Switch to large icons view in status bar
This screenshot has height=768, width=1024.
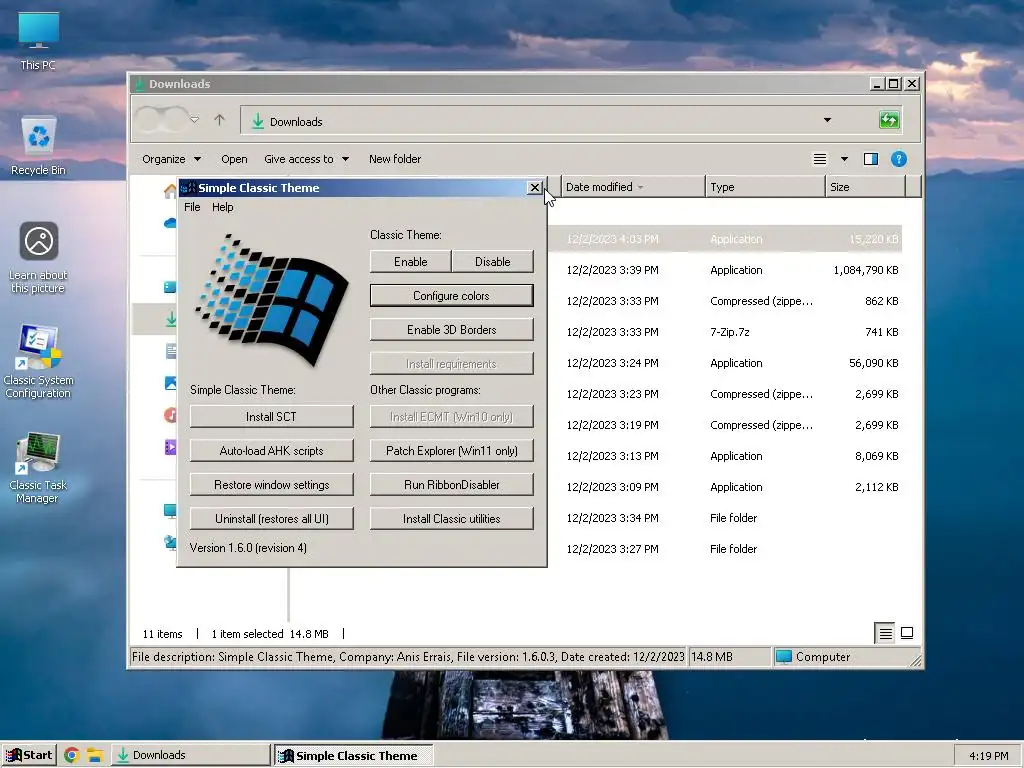tap(907, 633)
